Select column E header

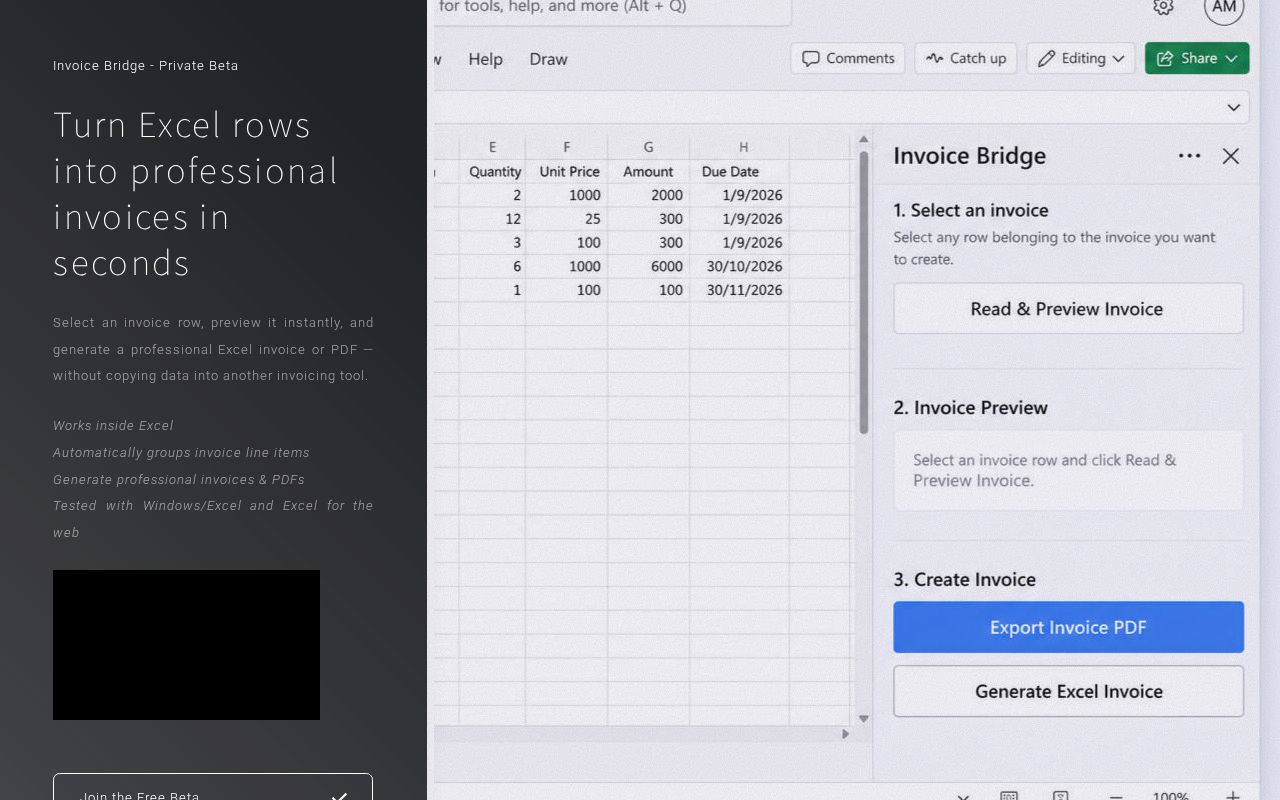pos(492,147)
